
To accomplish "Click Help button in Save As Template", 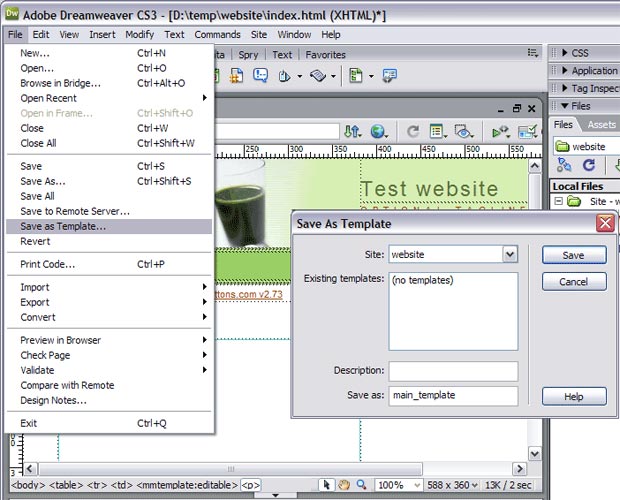I will tap(574, 396).
